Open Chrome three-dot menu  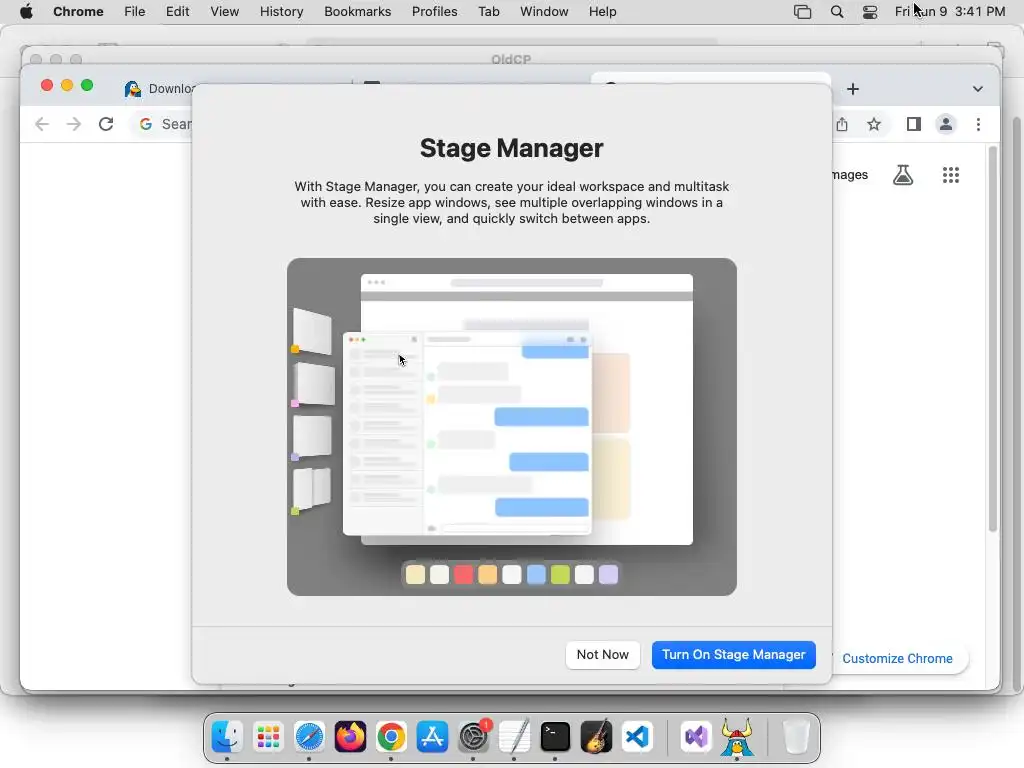[x=978, y=124]
